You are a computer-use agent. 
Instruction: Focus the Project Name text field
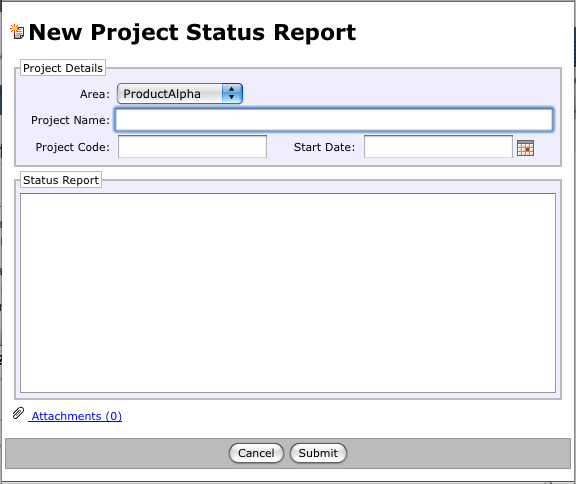tap(334, 120)
